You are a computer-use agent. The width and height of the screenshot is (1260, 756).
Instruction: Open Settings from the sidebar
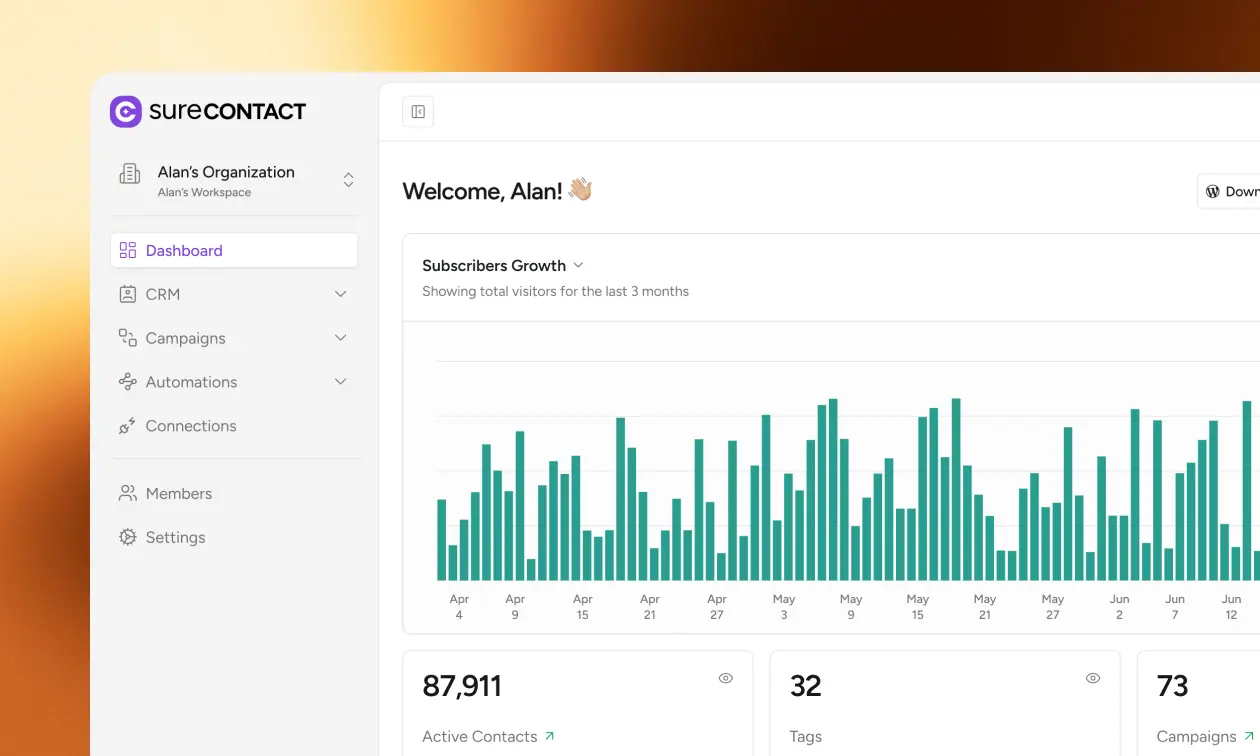tap(234, 537)
